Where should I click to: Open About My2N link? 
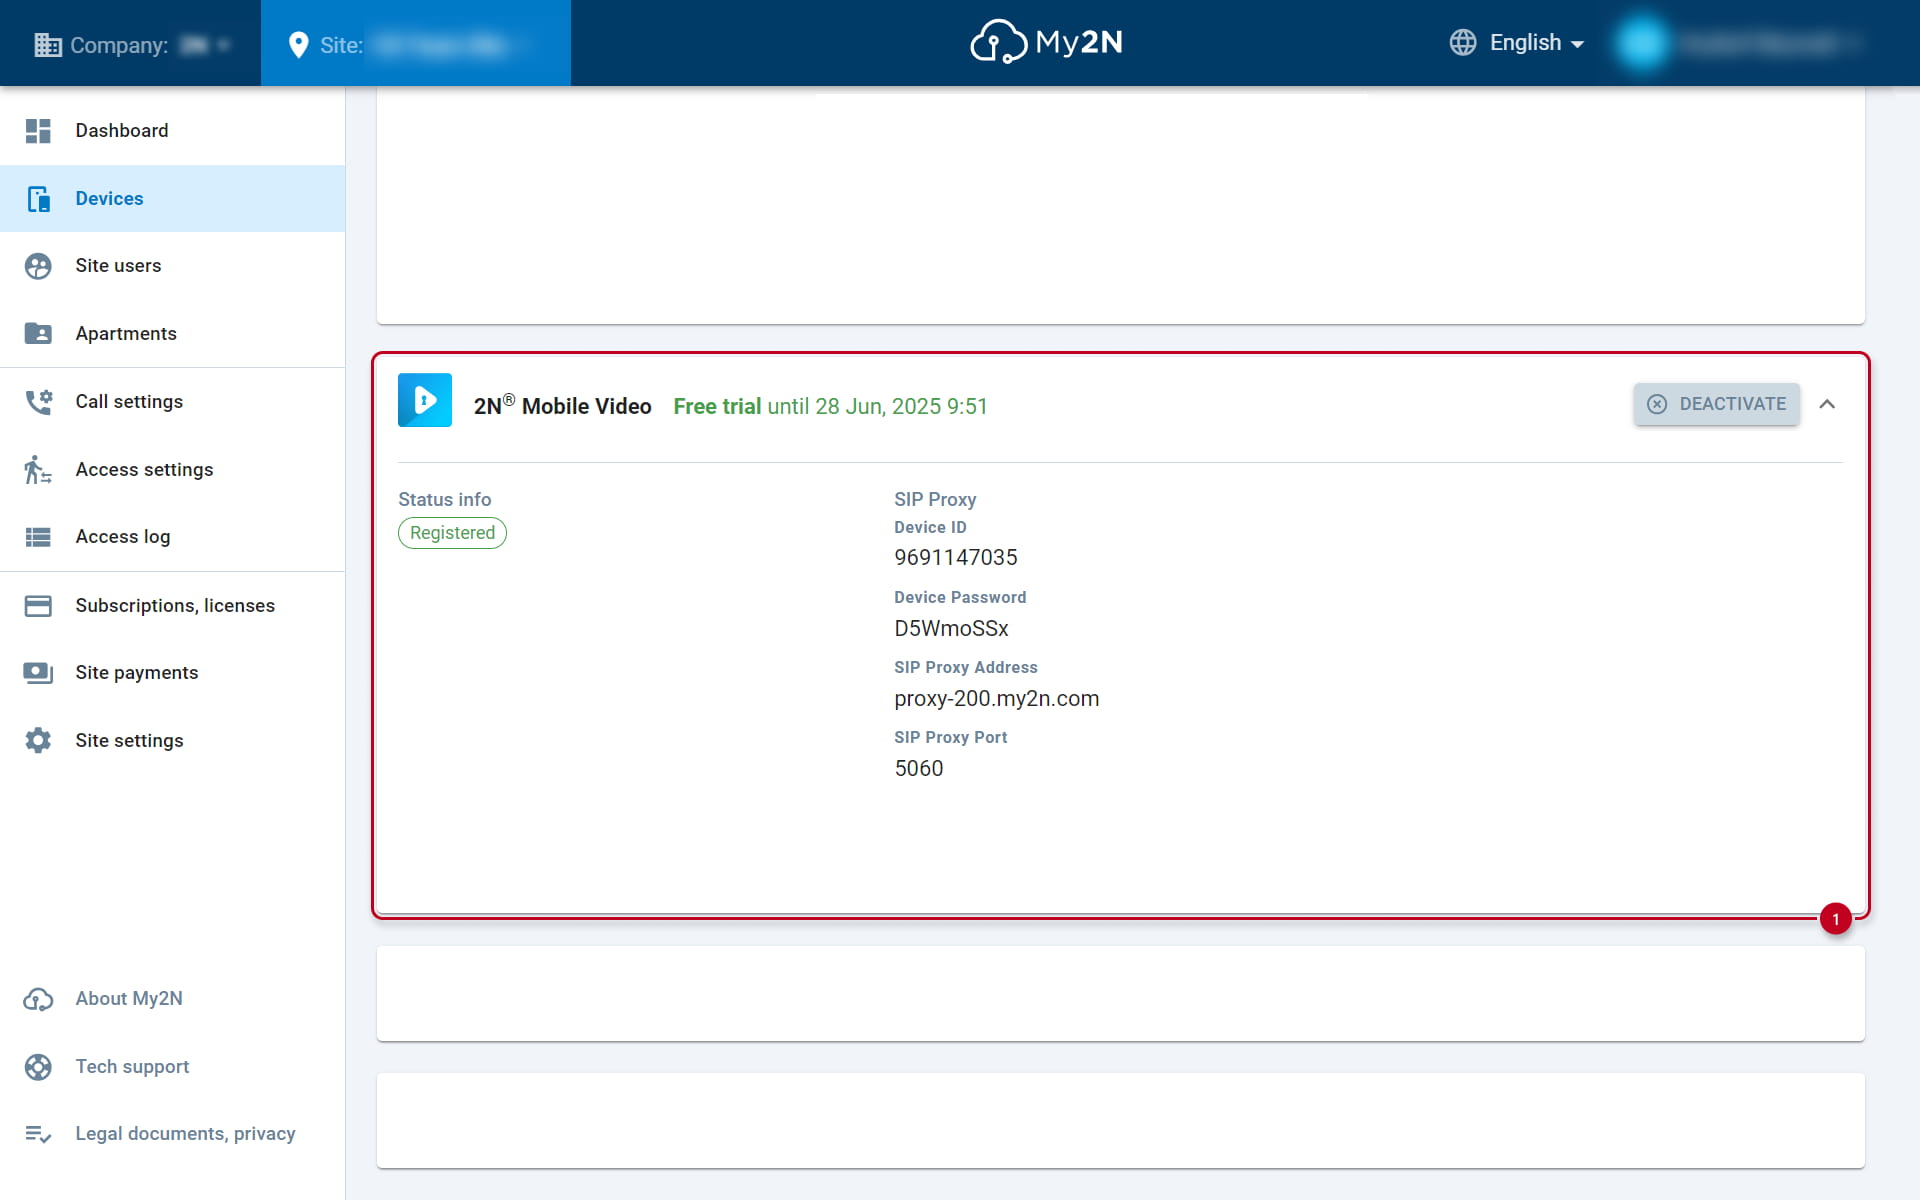[x=172, y=999]
